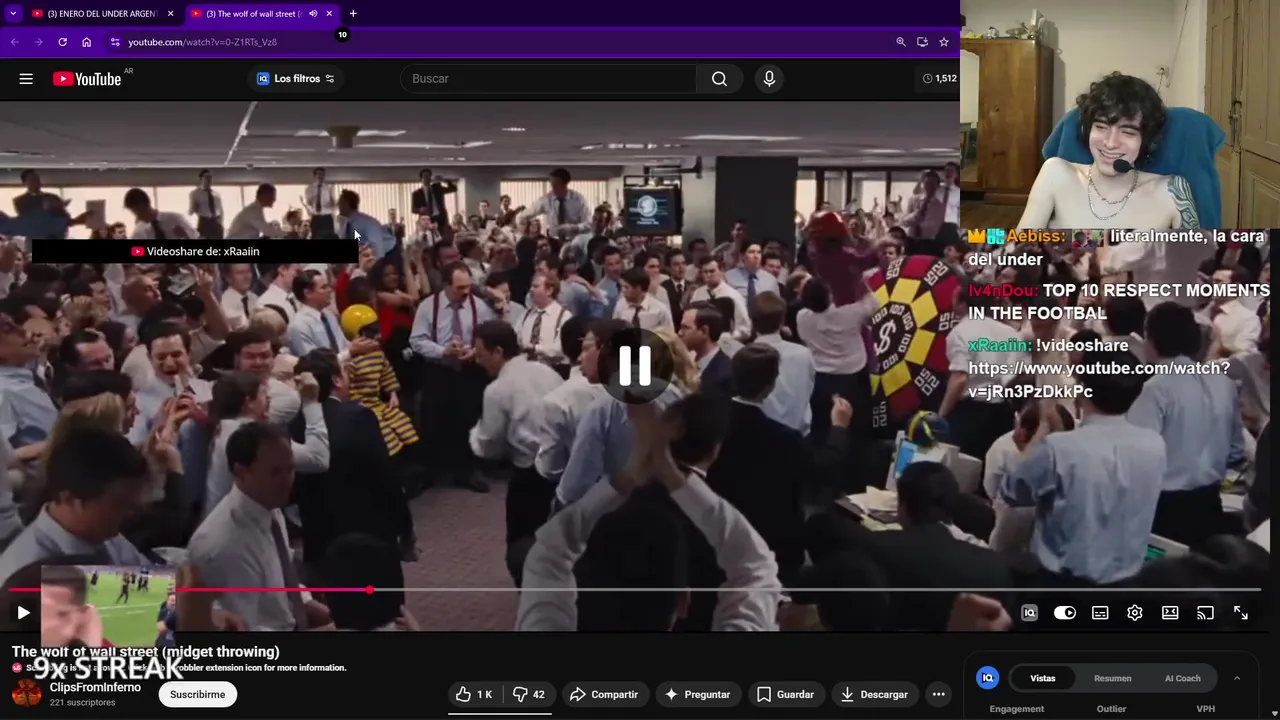Select the youtube.com URL in address bar
Viewport: 1280px width, 720px height.
pyautogui.click(x=202, y=42)
